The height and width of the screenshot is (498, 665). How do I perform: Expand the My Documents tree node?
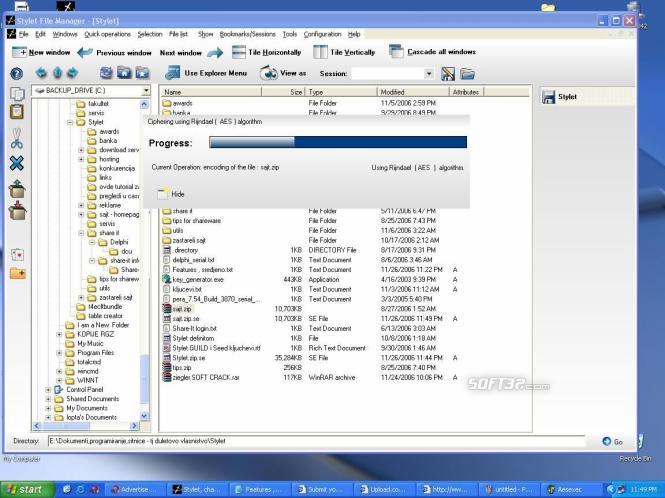[48, 408]
